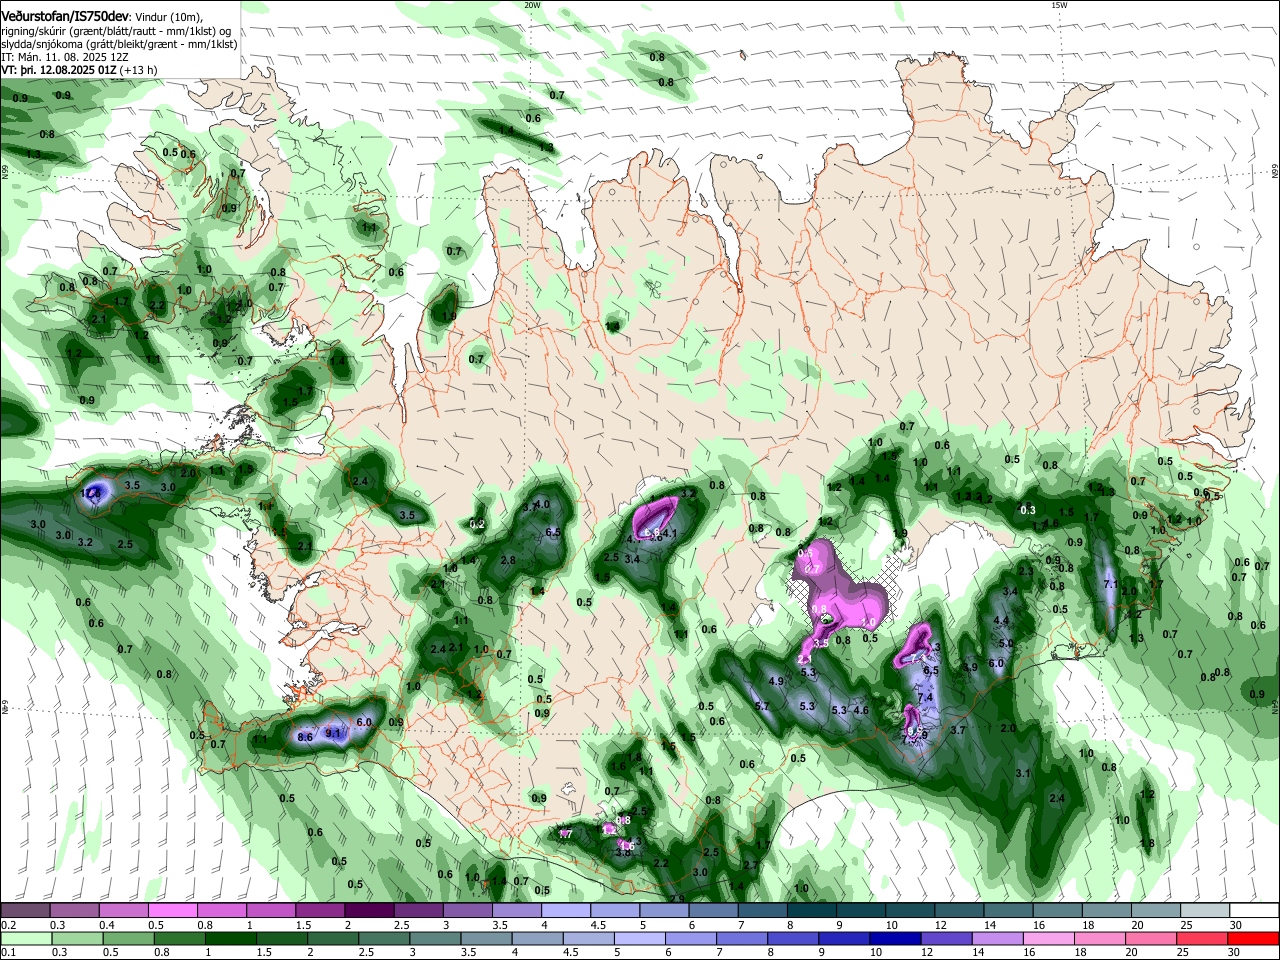Click the "4.0" precipitation value in central Iceland

point(542,505)
